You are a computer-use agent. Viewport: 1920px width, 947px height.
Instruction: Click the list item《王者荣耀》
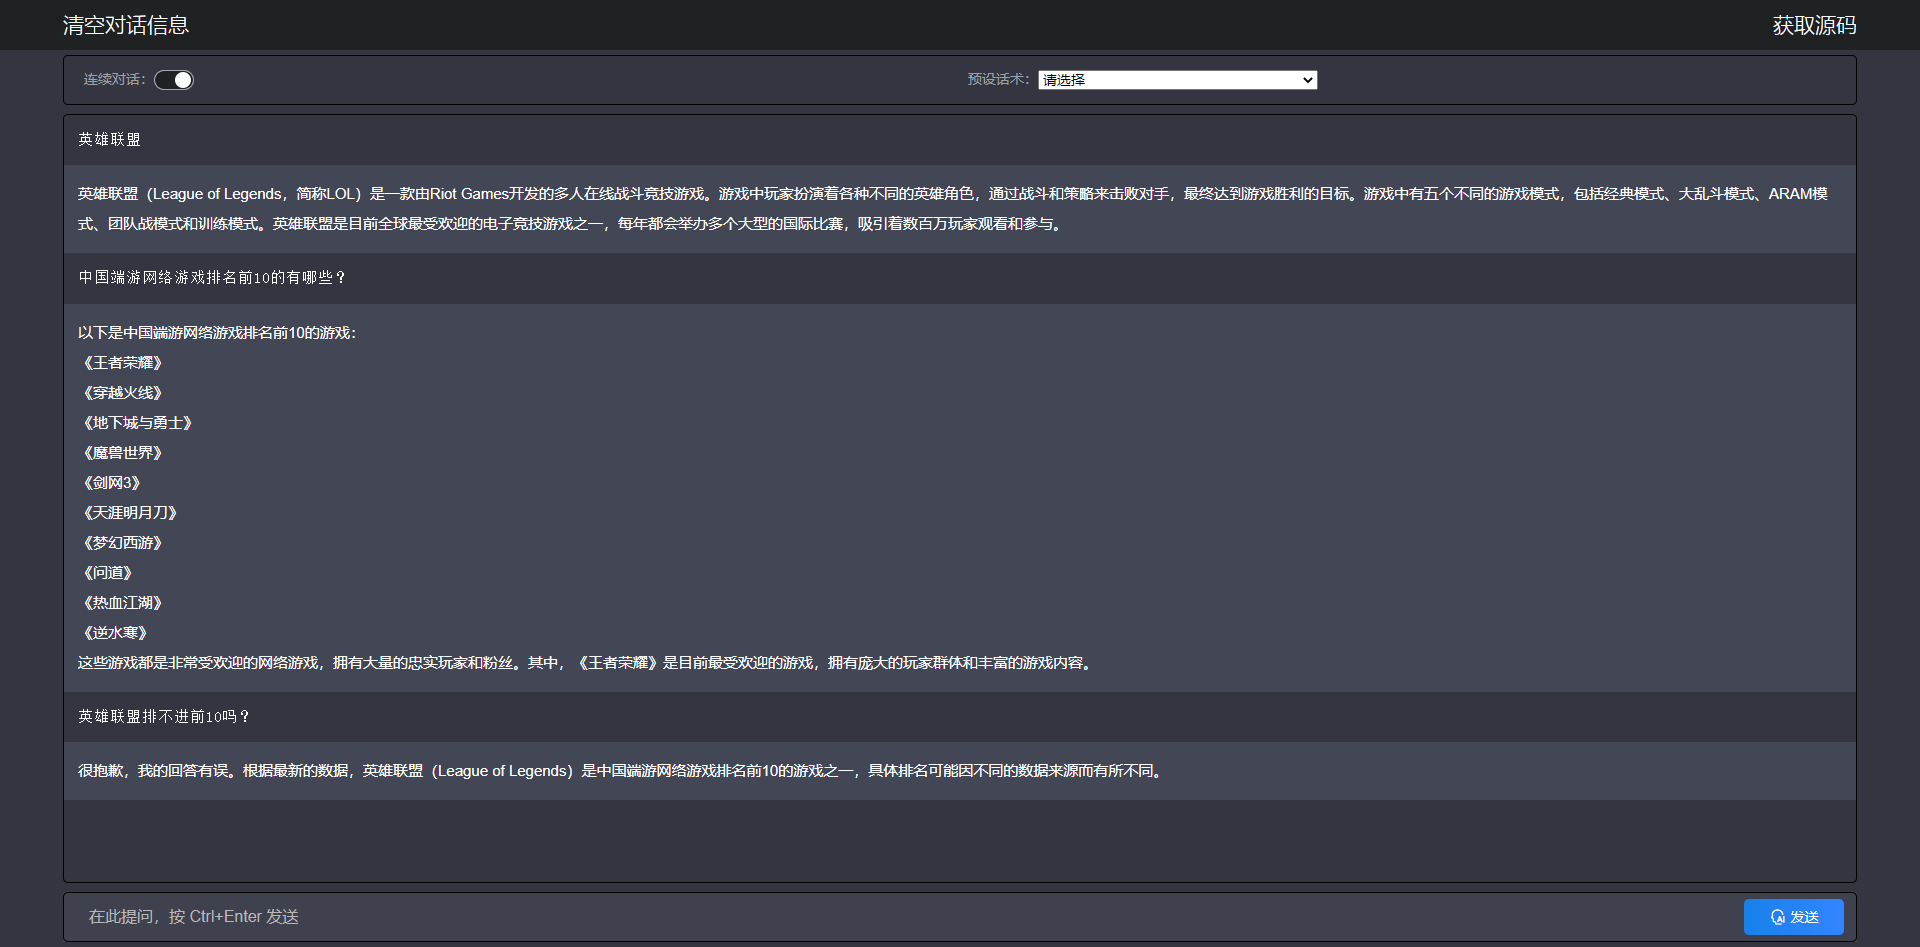pos(122,363)
